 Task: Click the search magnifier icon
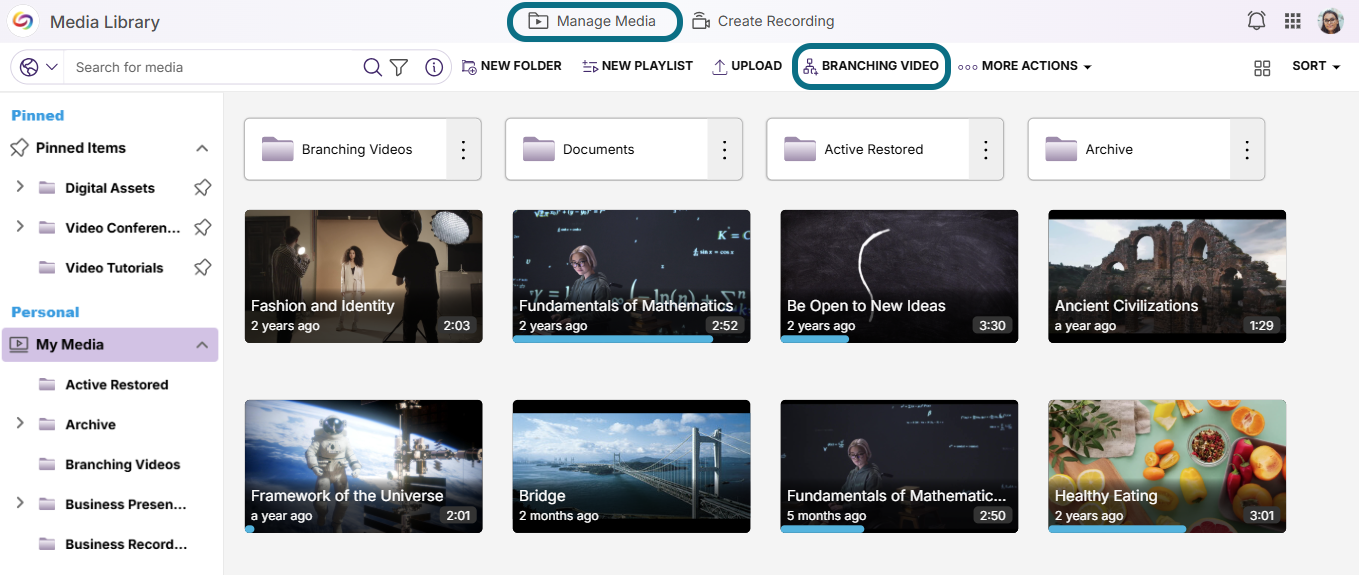point(372,67)
